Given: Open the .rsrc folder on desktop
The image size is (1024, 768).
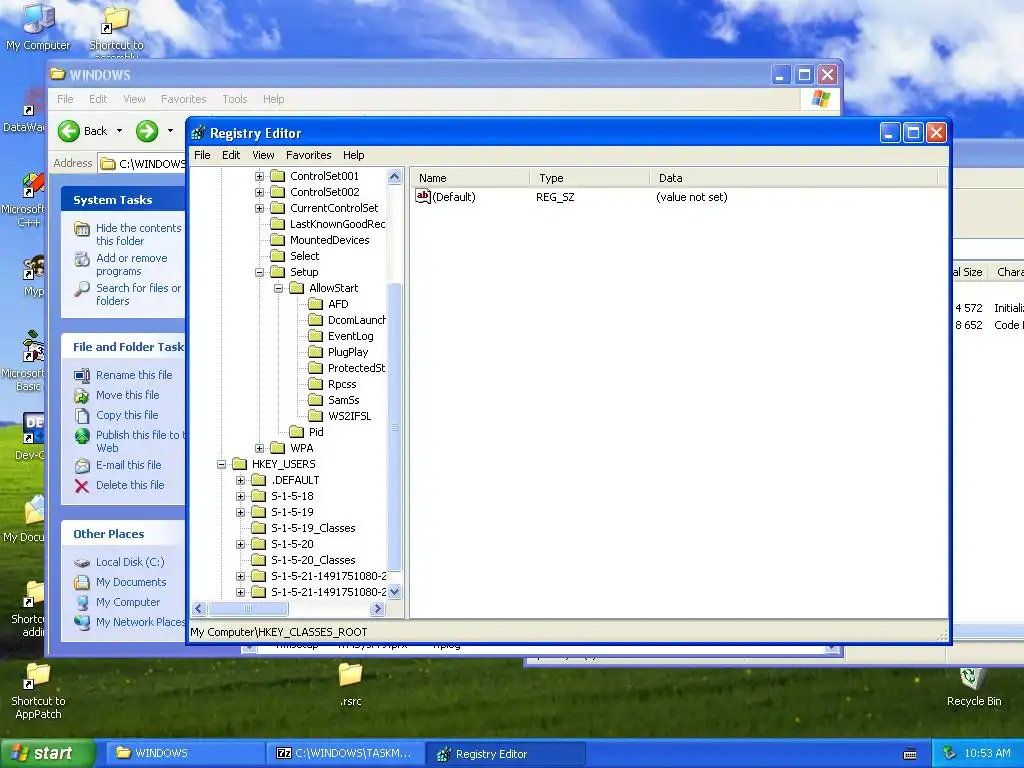Looking at the screenshot, I should pyautogui.click(x=351, y=684).
